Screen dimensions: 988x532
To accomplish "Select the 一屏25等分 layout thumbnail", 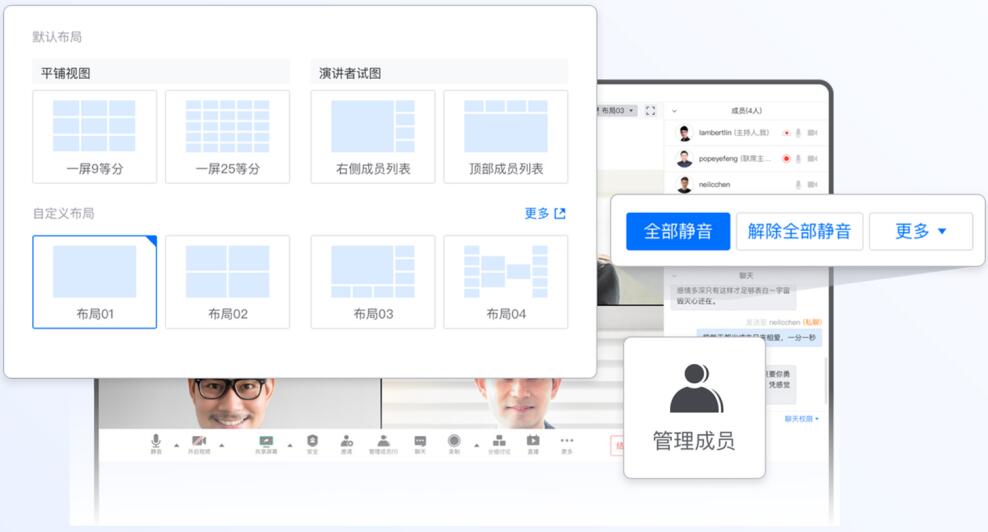I will pos(227,136).
